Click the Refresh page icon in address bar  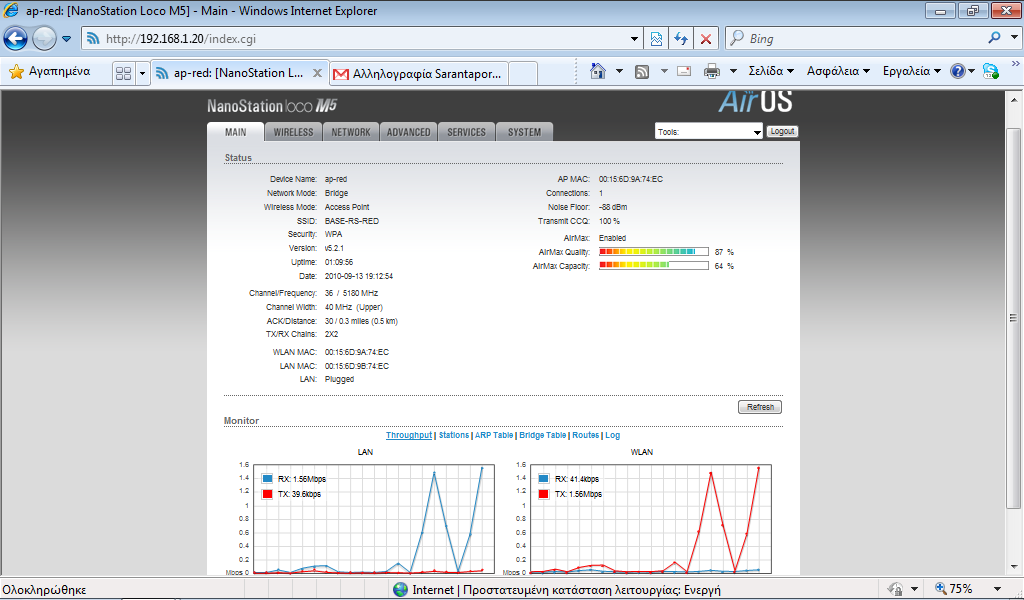[x=681, y=39]
